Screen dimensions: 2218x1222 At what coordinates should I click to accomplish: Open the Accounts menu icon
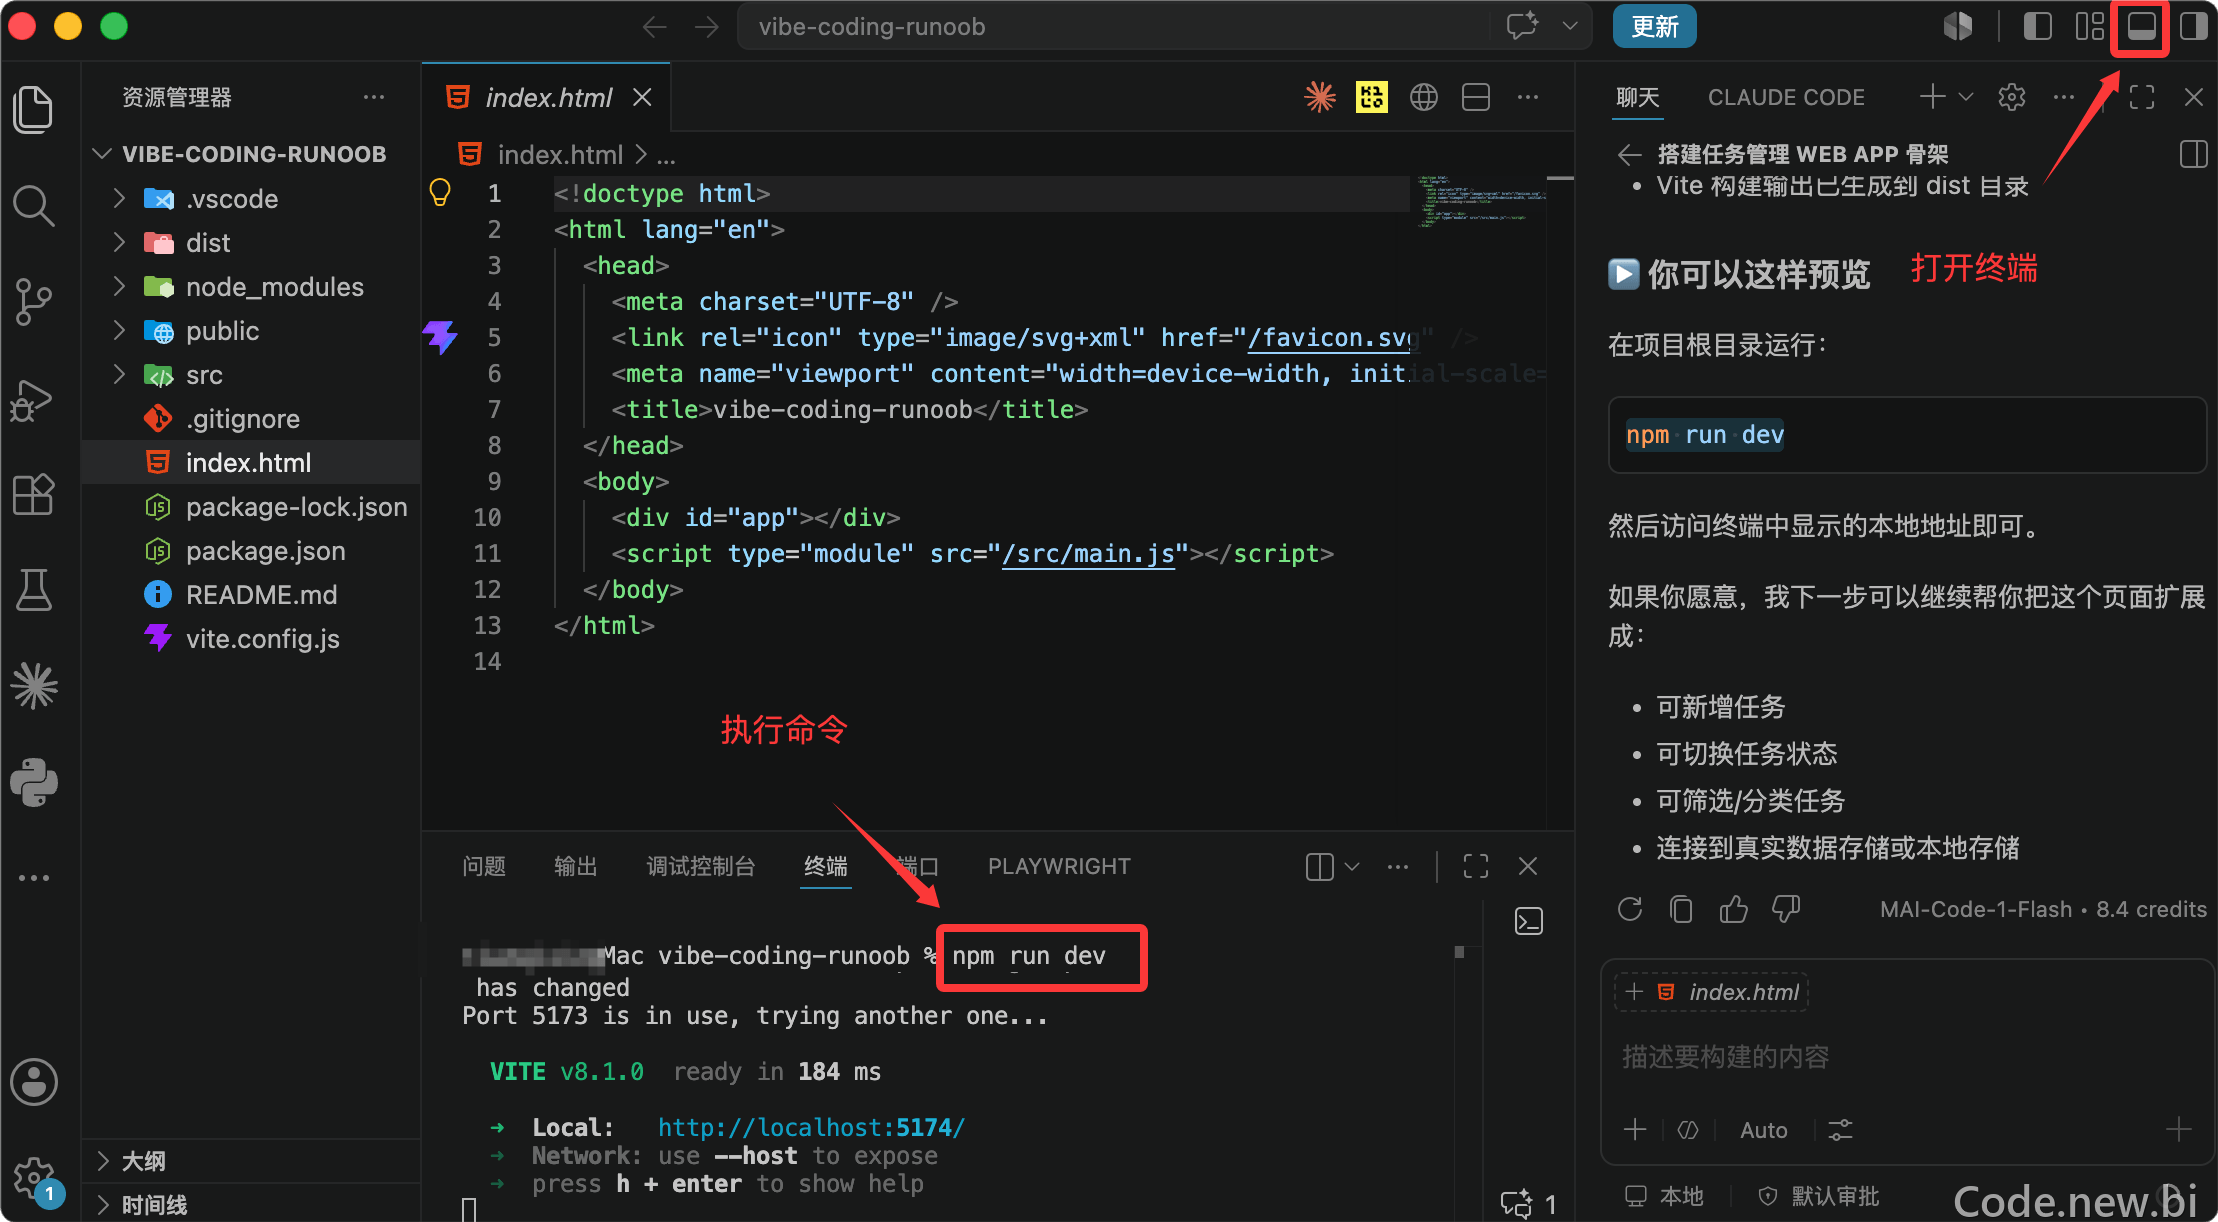coord(34,1082)
